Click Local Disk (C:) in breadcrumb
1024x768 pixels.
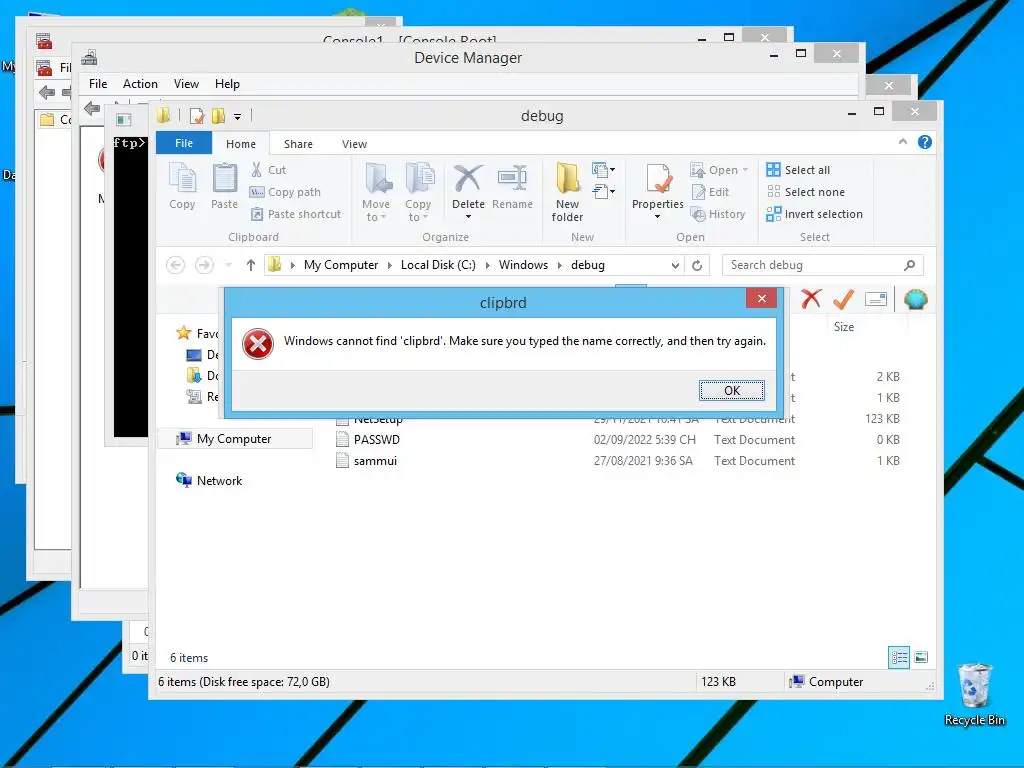coord(438,264)
